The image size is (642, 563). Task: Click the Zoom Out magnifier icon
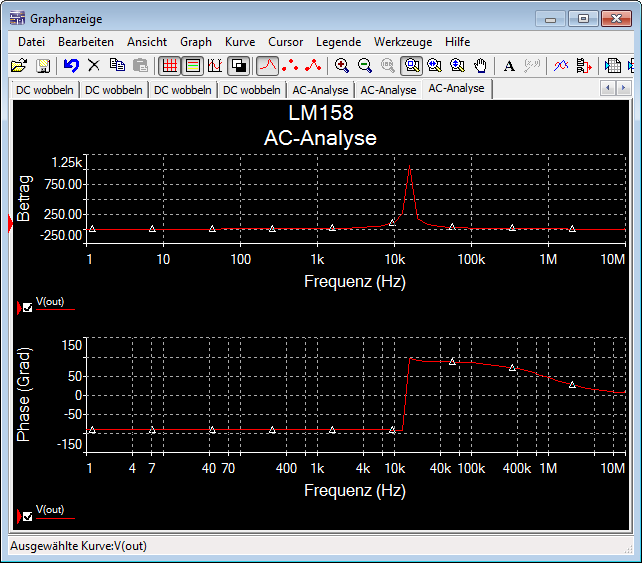point(364,66)
